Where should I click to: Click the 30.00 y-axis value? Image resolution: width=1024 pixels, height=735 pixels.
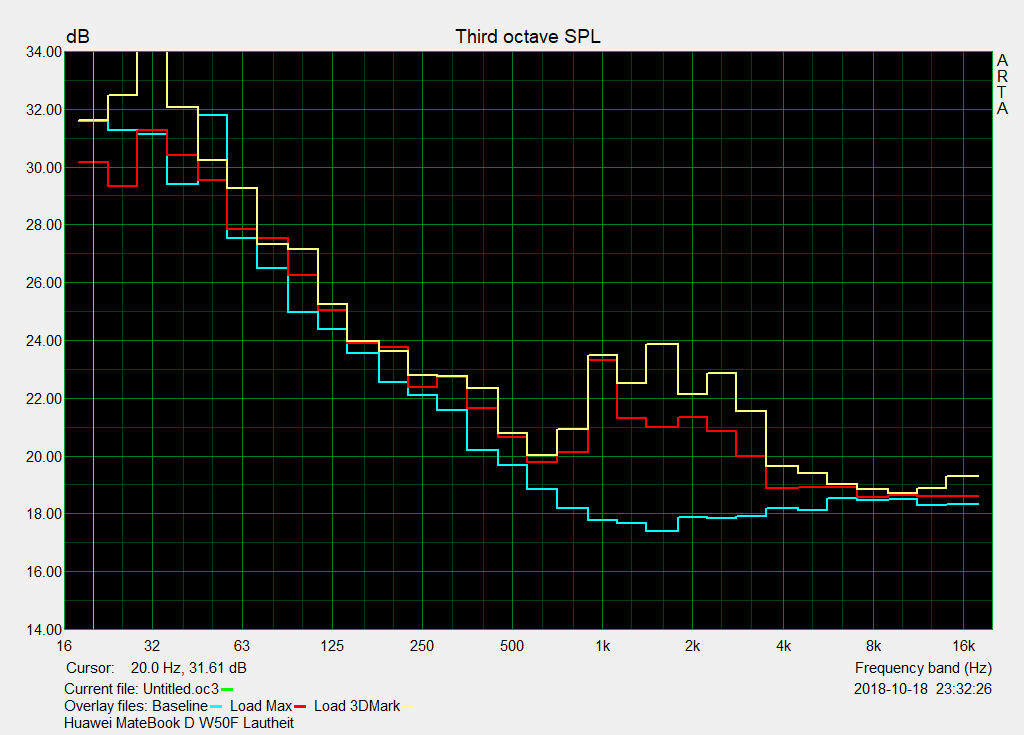click(44, 168)
